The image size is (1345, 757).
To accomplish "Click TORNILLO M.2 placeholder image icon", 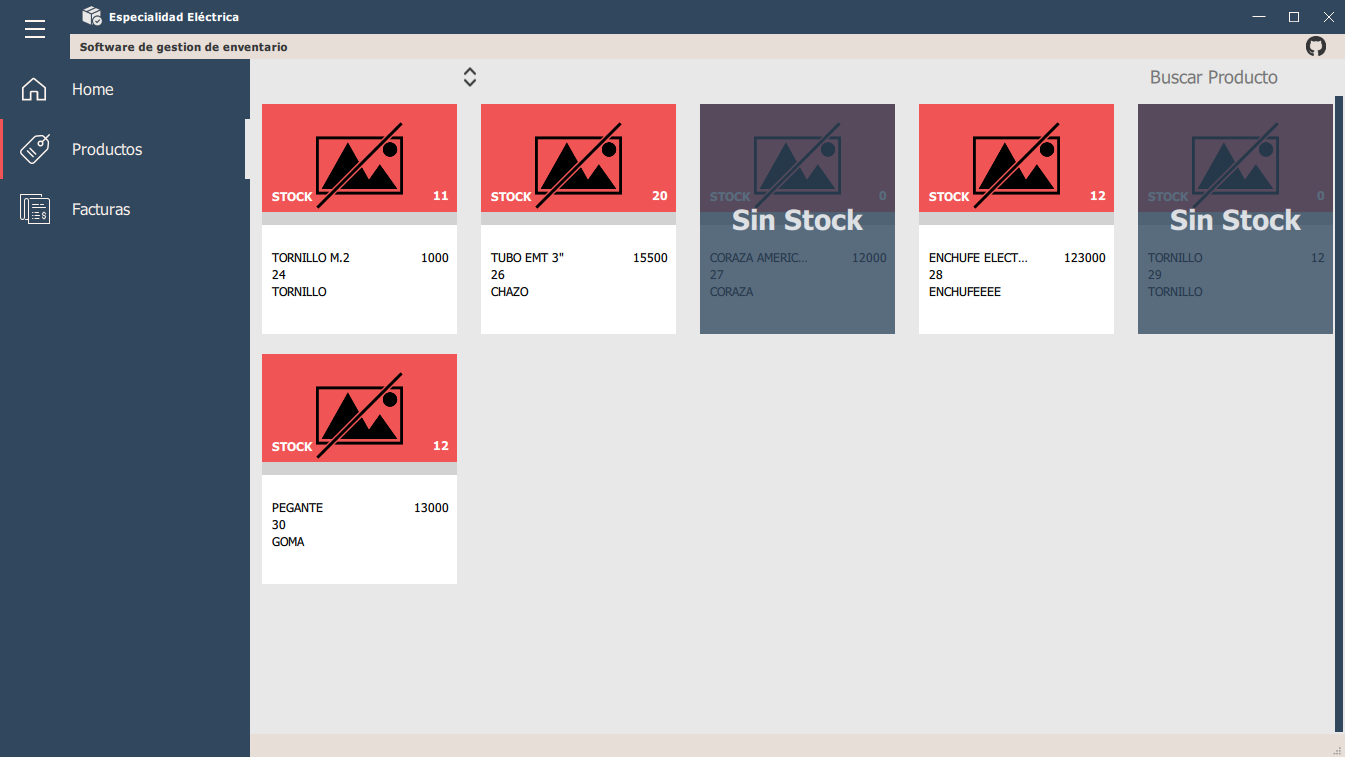I will tap(359, 165).
